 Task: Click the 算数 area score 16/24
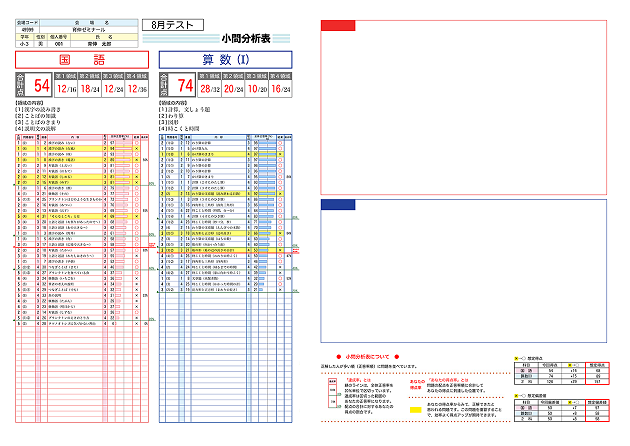click(x=280, y=89)
